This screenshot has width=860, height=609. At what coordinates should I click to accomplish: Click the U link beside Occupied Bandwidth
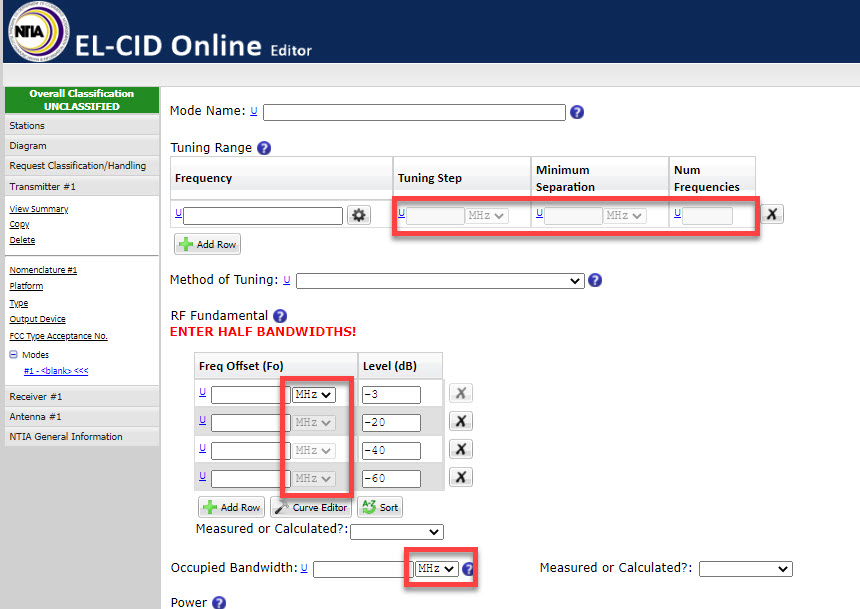pyautogui.click(x=304, y=568)
